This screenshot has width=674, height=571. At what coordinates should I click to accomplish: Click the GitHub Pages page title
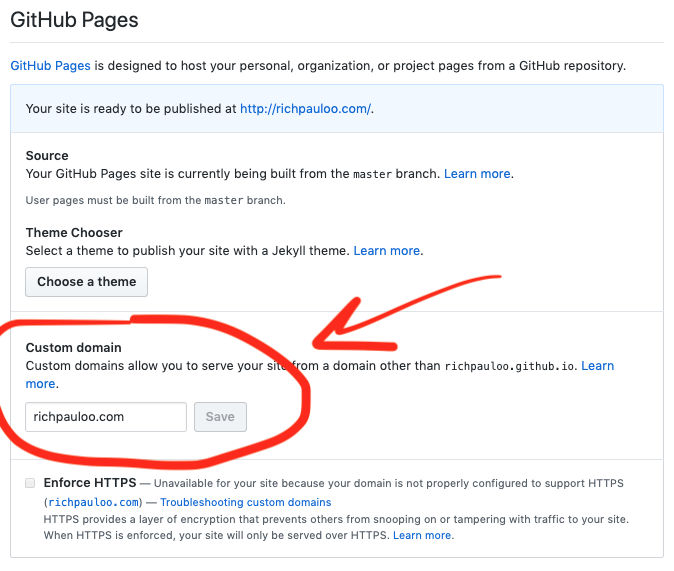tap(74, 20)
